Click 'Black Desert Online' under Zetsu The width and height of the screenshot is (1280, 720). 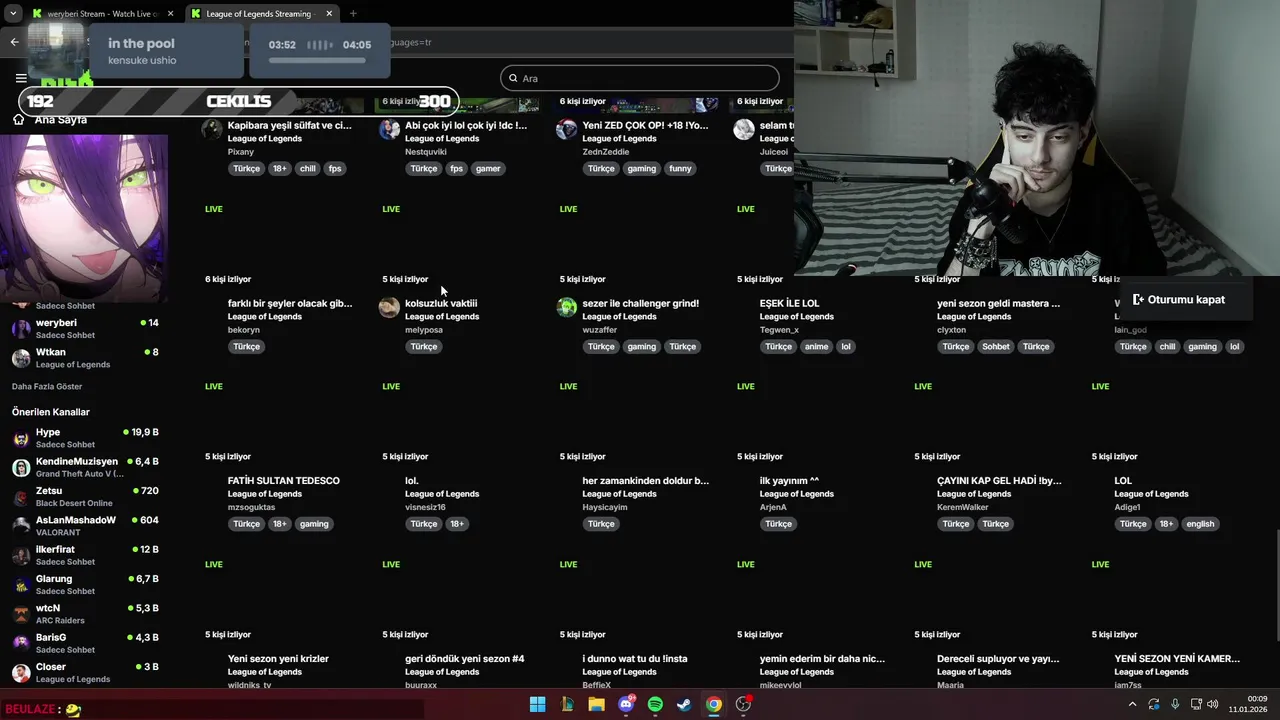click(74, 503)
